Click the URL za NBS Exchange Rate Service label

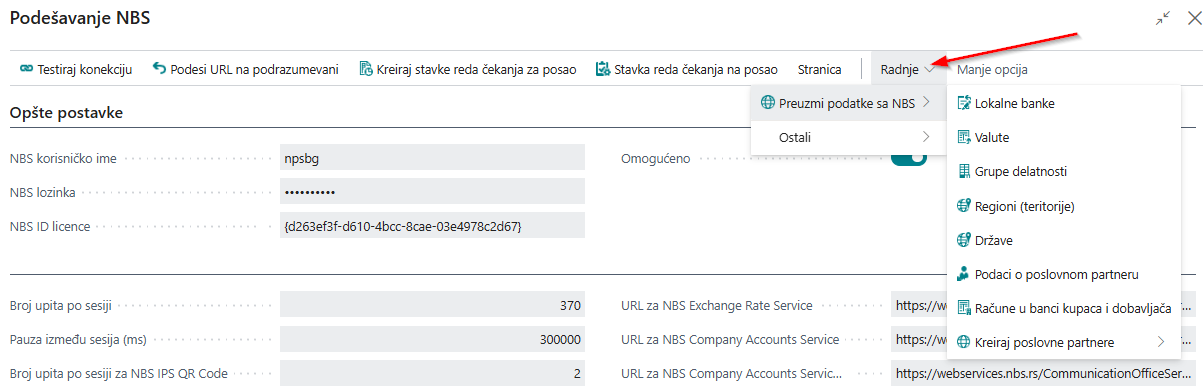(717, 305)
